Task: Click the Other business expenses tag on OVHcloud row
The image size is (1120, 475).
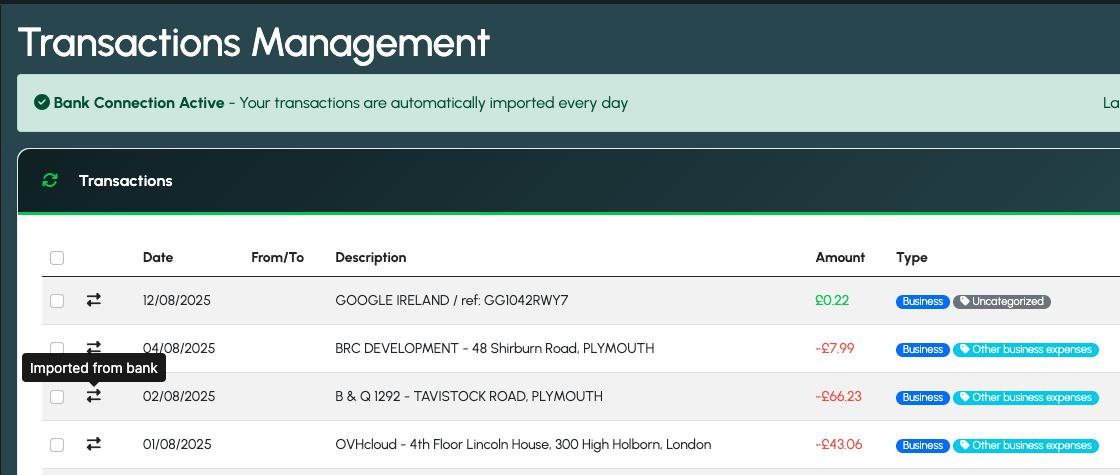Action: point(1025,445)
